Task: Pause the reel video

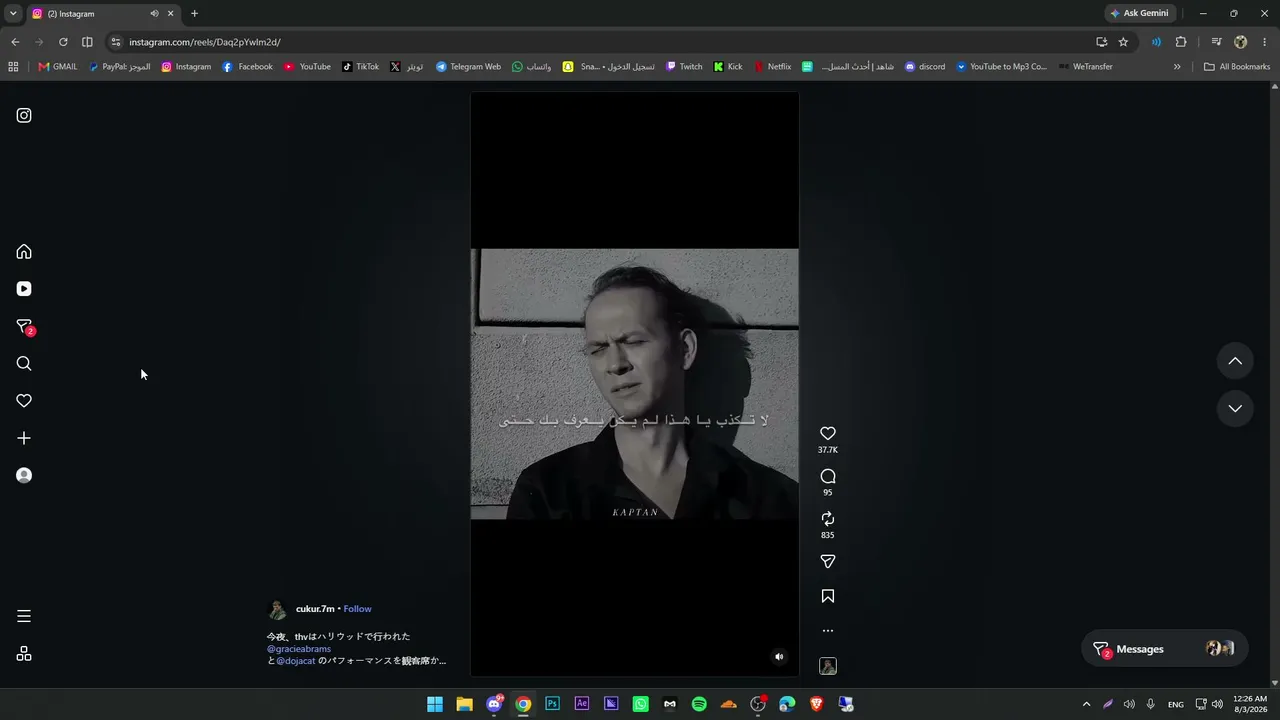Action: click(634, 384)
